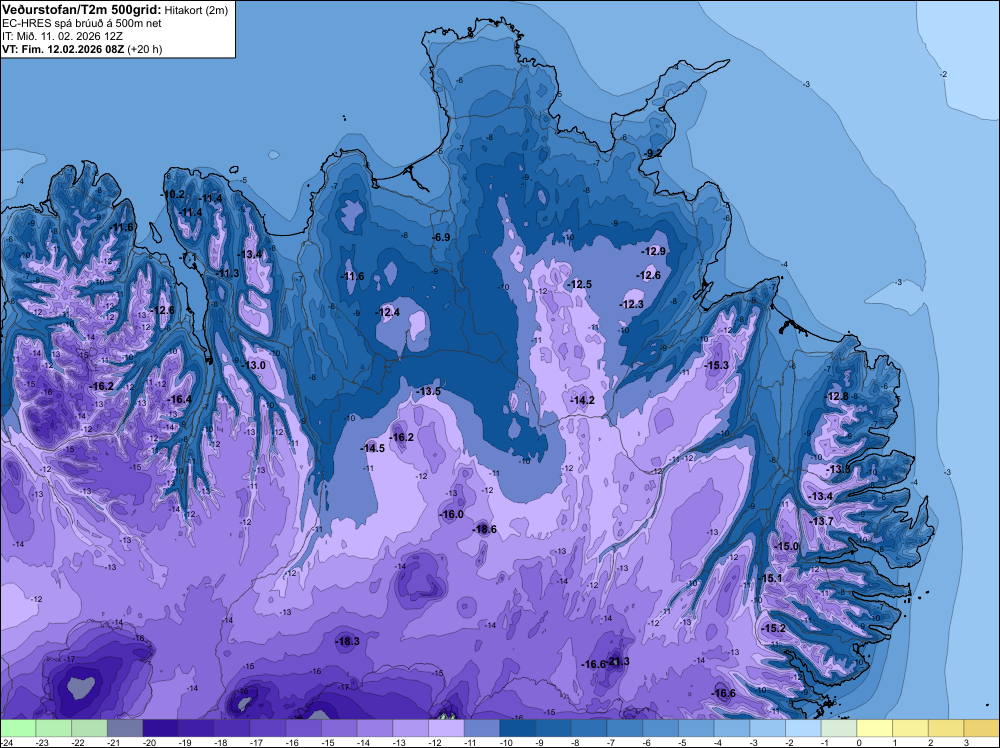This screenshot has width=1000, height=748.
Task: Click the initial time 'IT: Mið. 11. 02. 2026 12Z'
Action: 62,36
